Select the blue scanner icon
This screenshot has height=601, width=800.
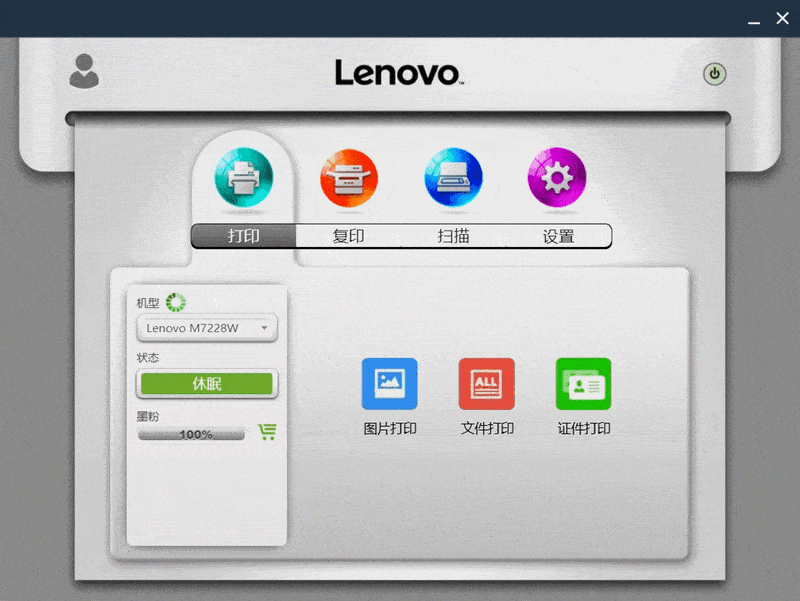pyautogui.click(x=454, y=178)
